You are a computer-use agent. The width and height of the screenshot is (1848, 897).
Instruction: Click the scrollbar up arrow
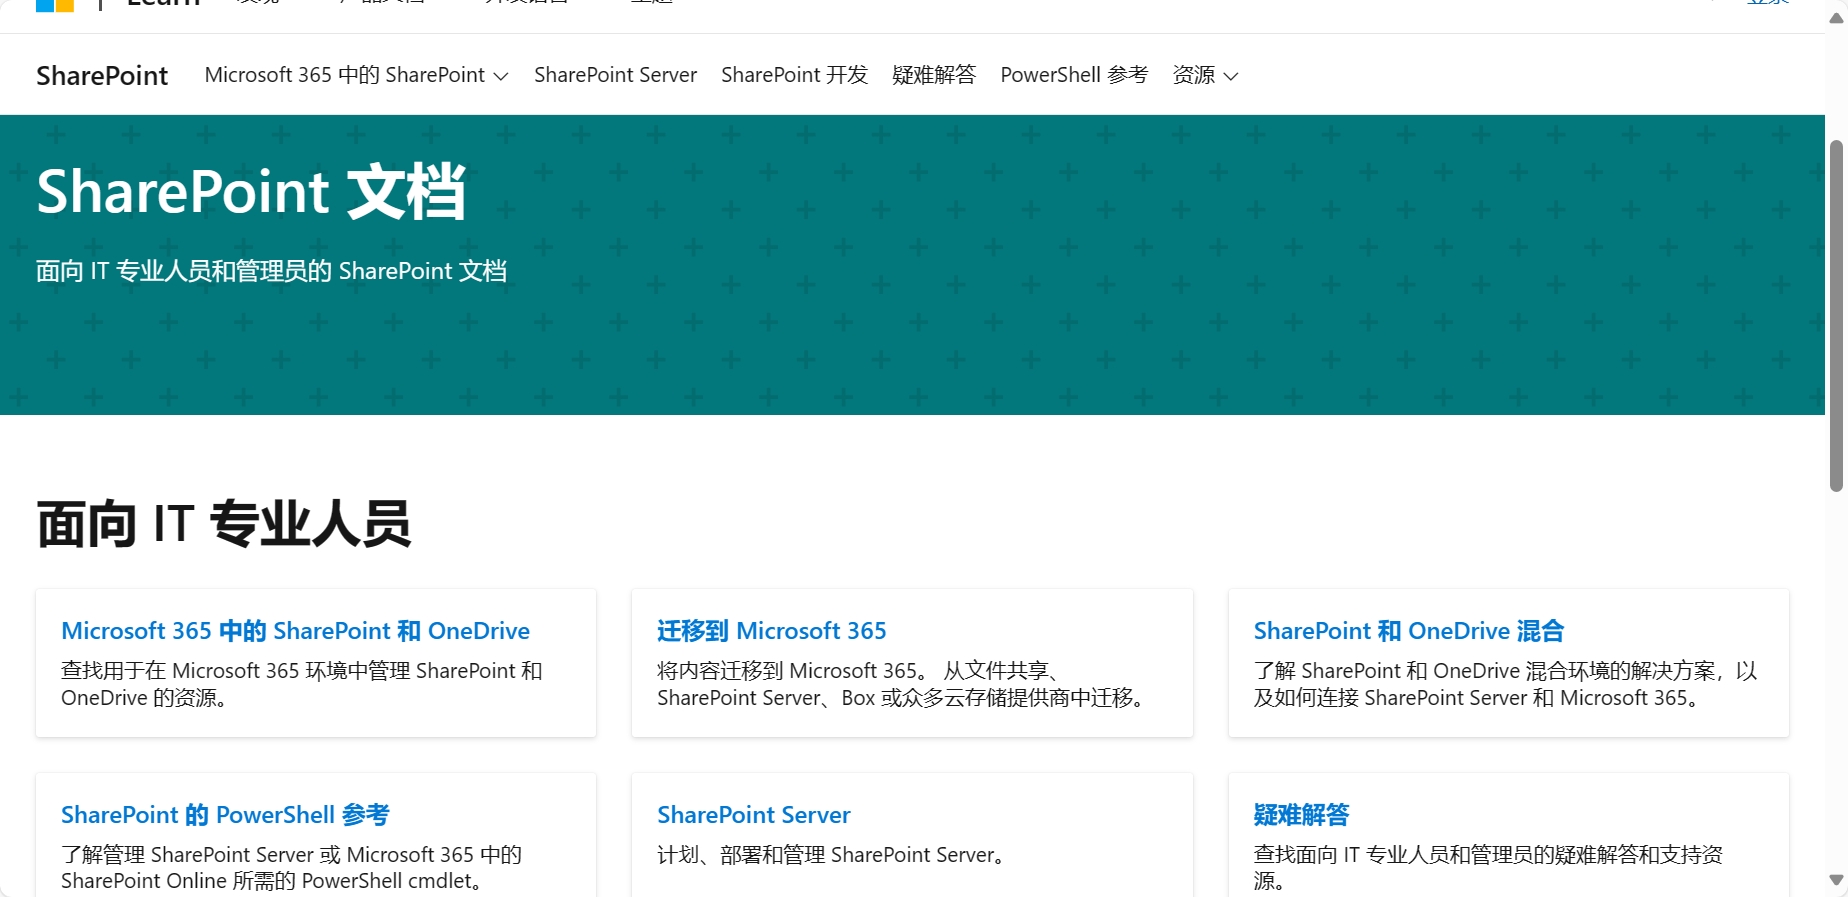tap(1836, 18)
